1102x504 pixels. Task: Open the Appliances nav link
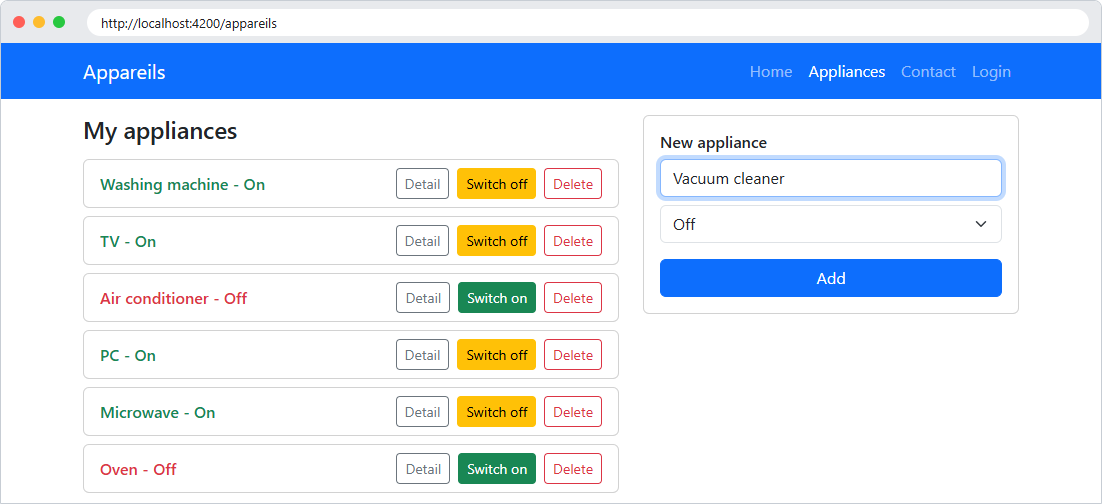tap(847, 72)
